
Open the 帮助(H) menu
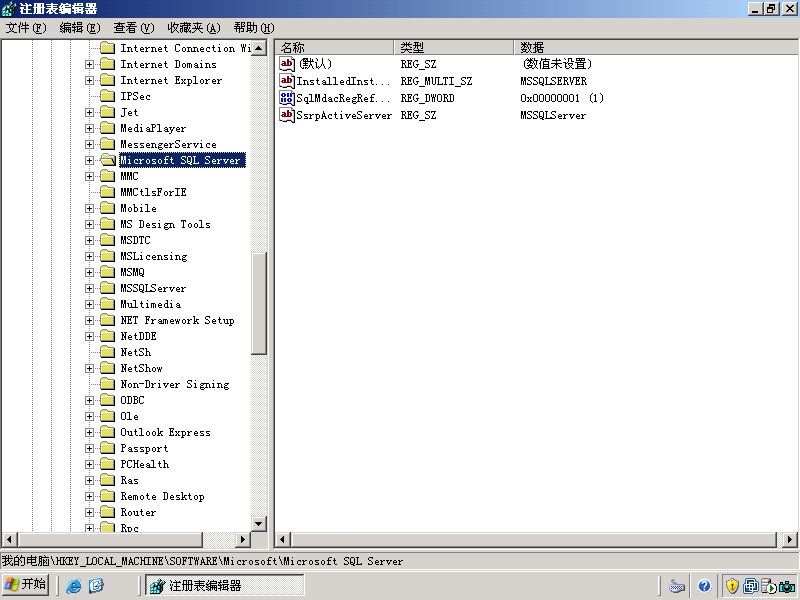tap(254, 28)
